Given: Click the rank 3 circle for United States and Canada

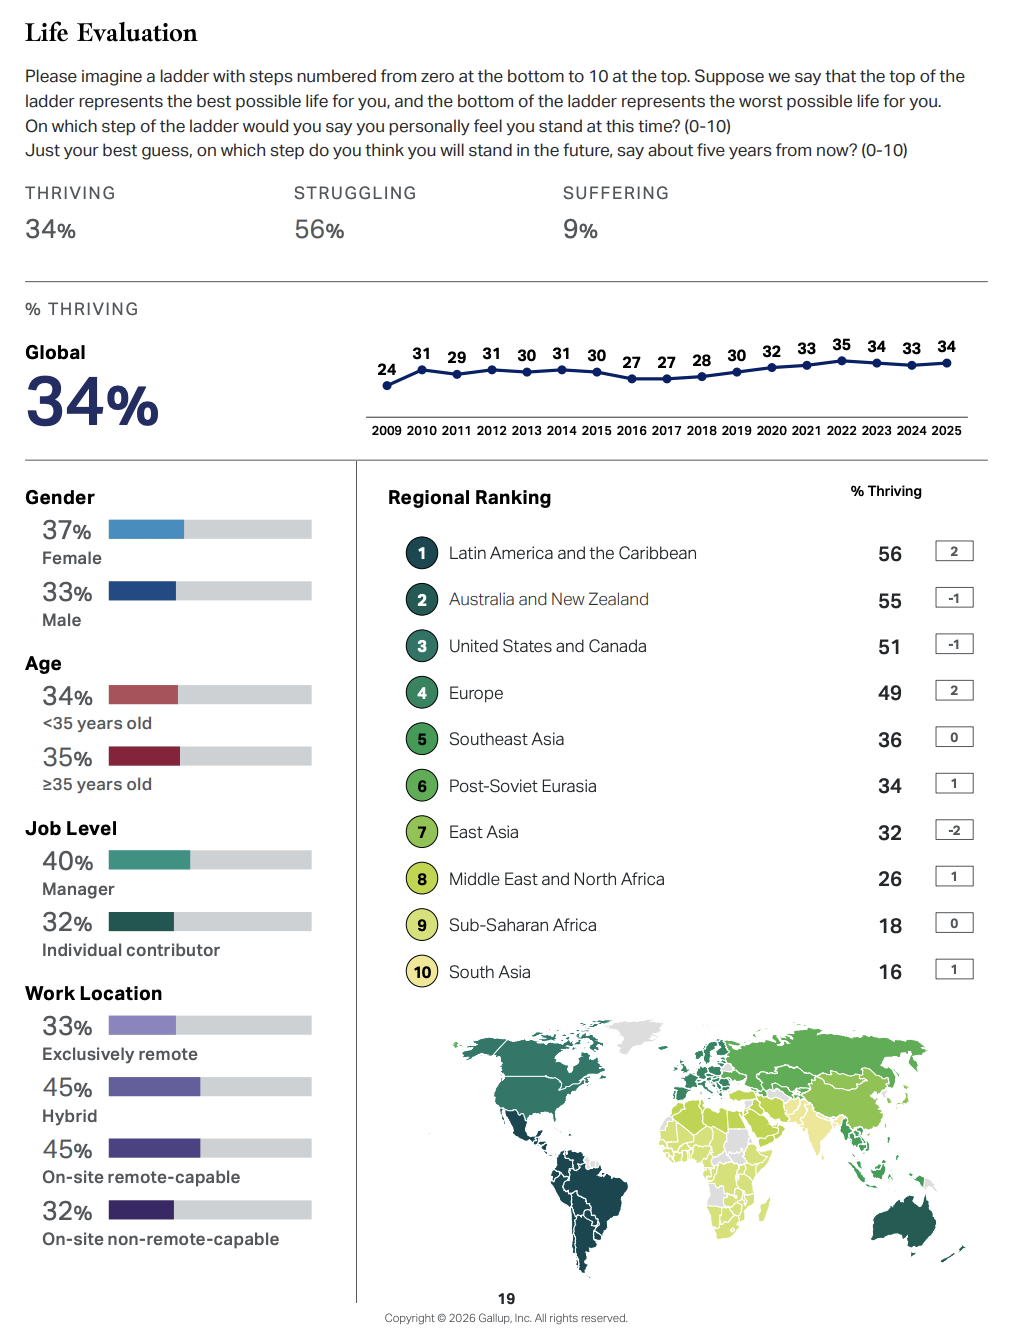Looking at the screenshot, I should (x=422, y=646).
